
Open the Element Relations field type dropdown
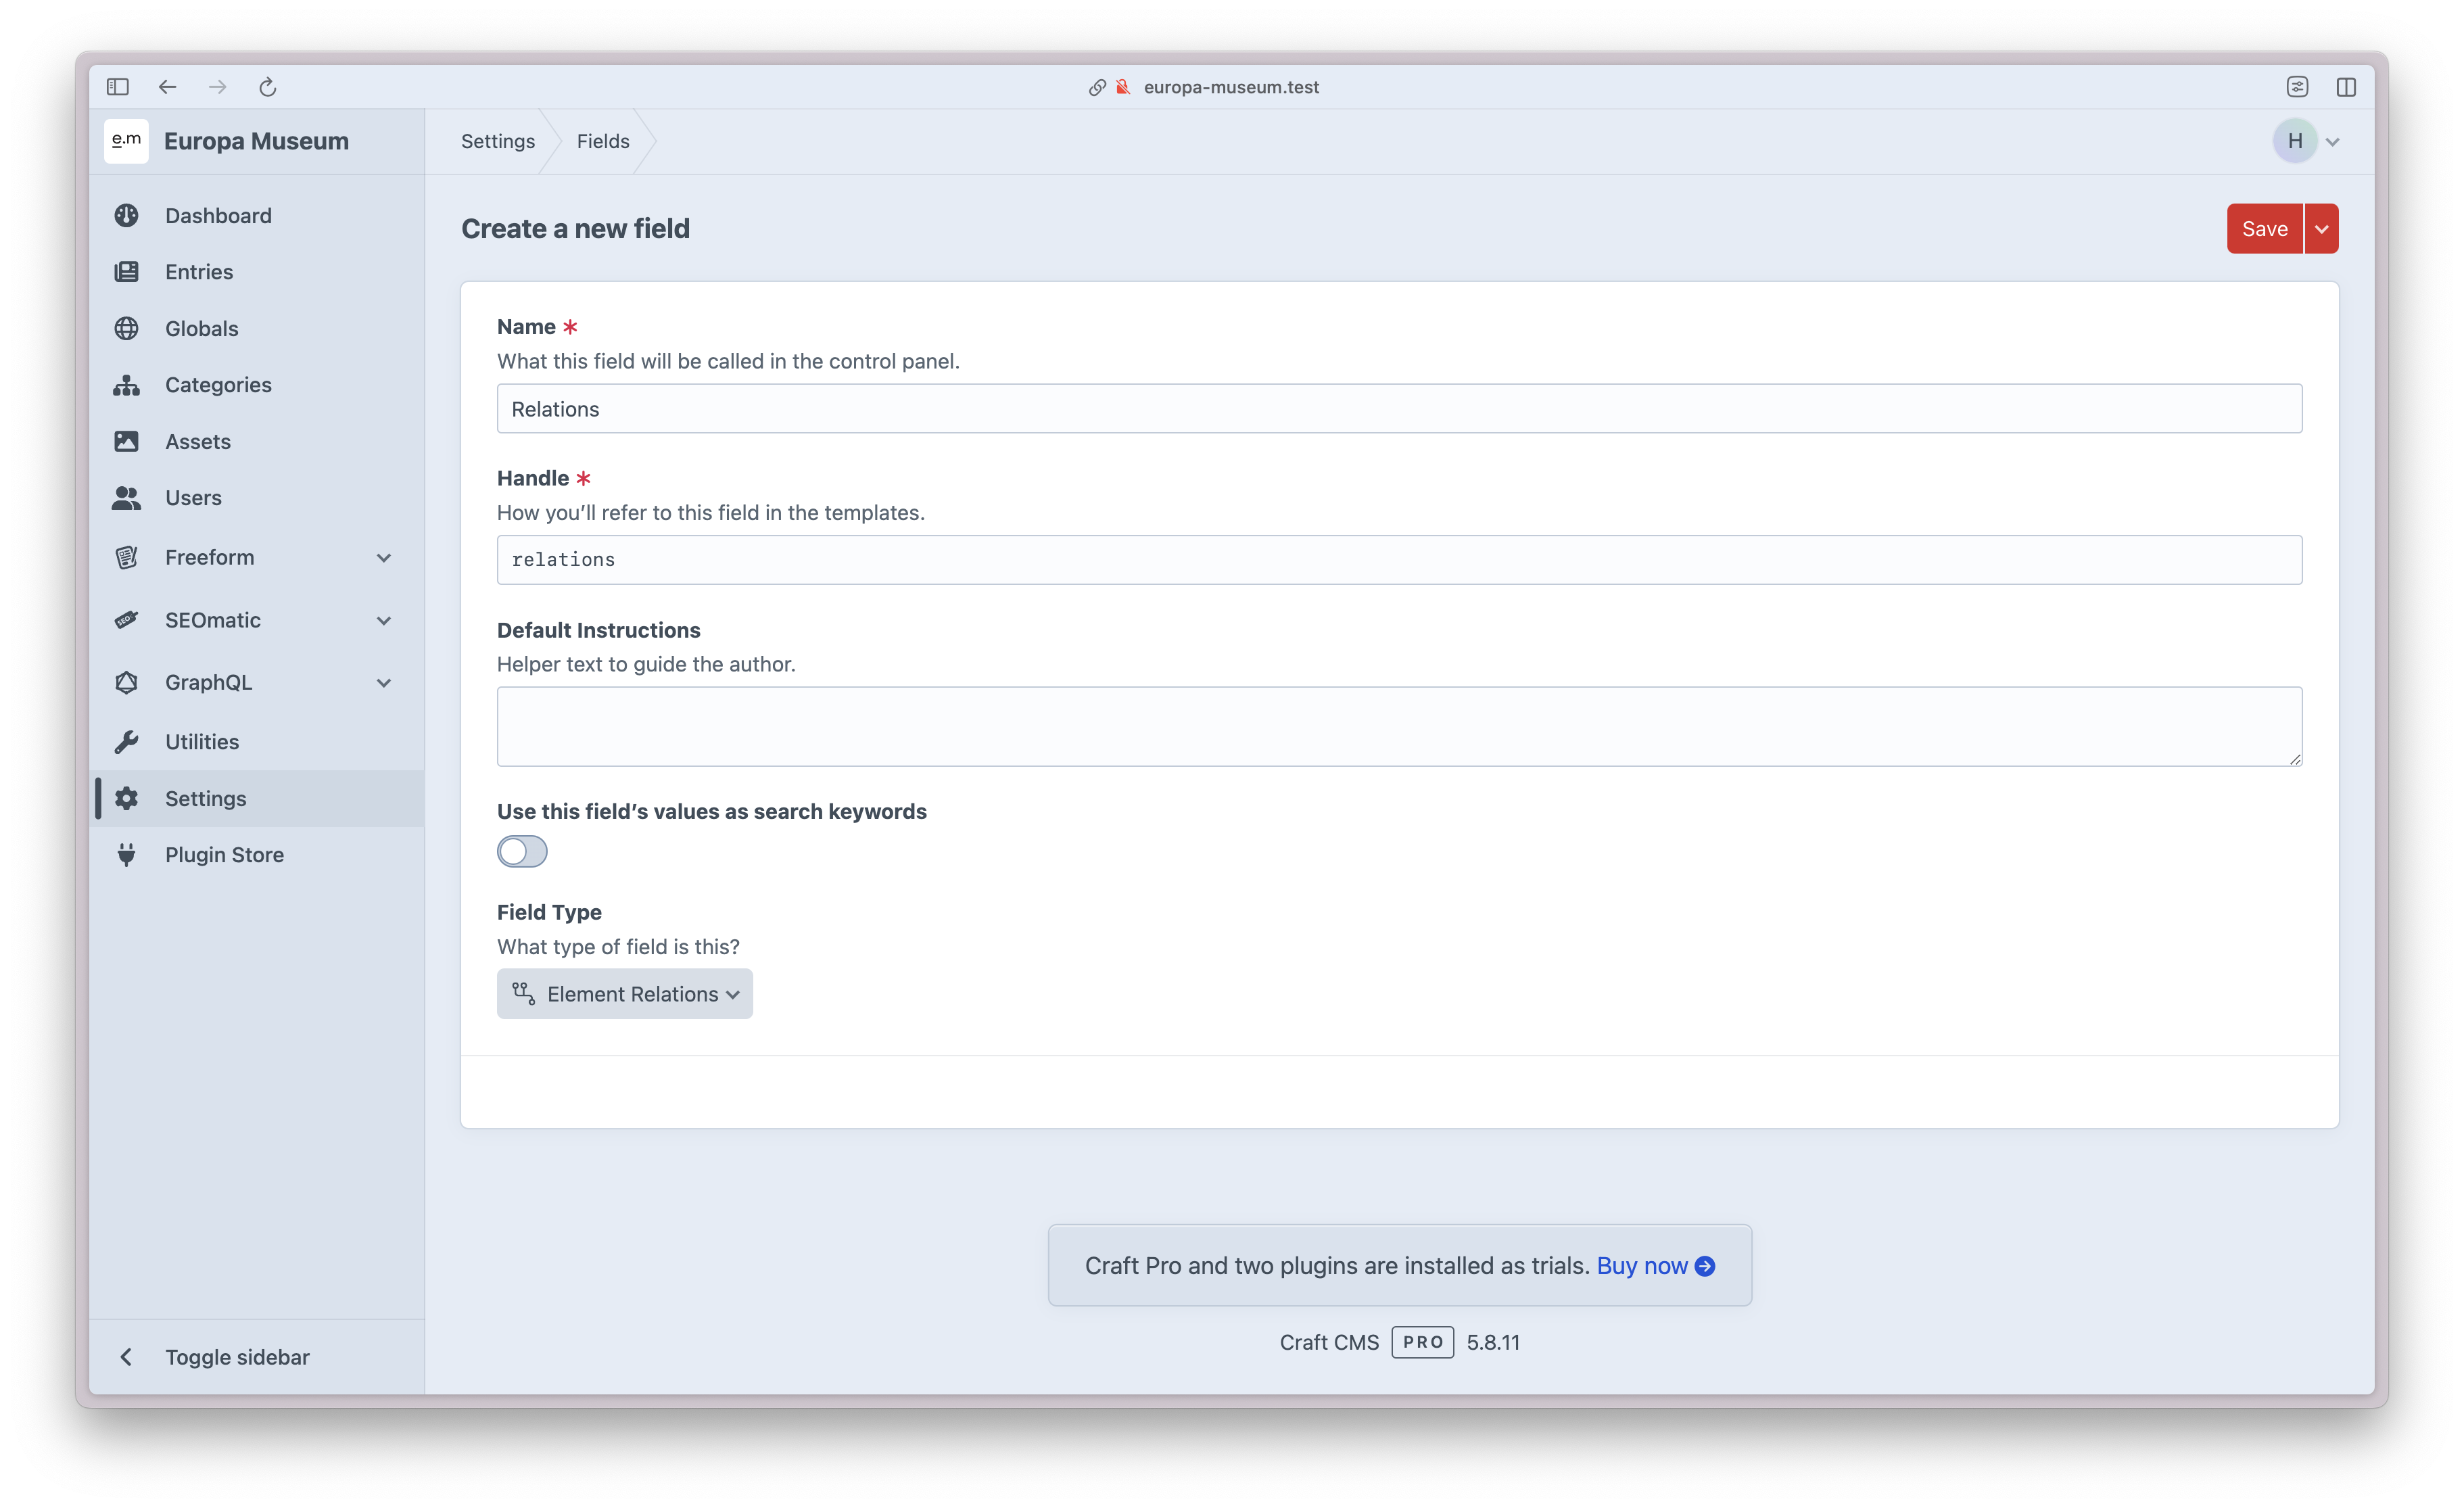[x=625, y=994]
